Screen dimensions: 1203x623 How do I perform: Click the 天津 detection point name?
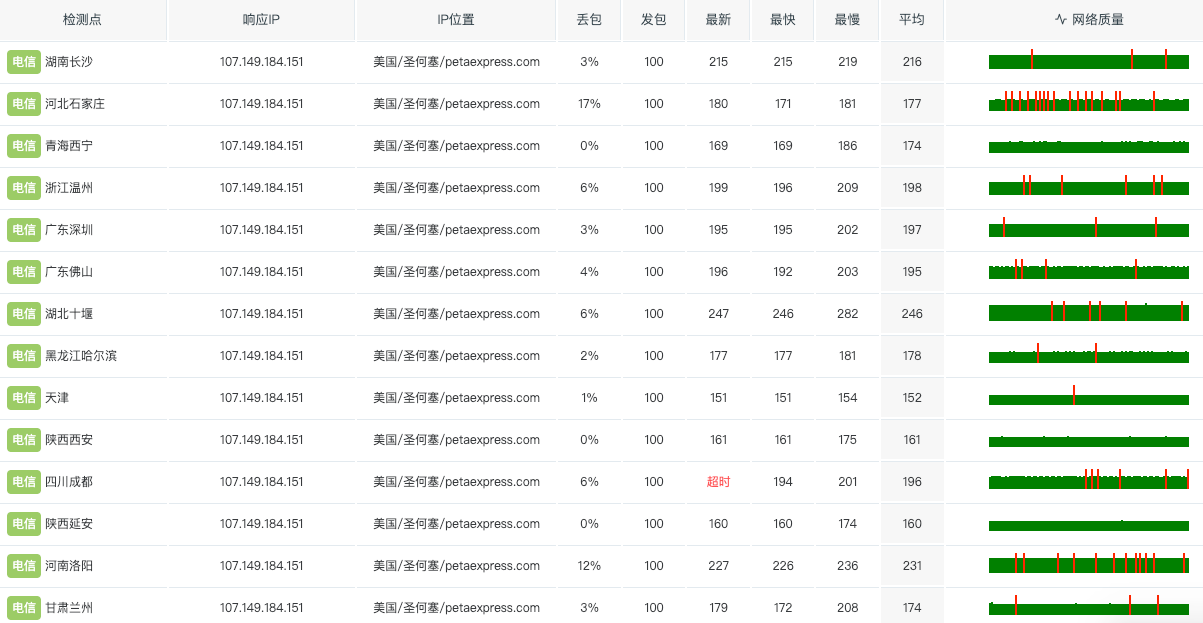click(x=57, y=398)
